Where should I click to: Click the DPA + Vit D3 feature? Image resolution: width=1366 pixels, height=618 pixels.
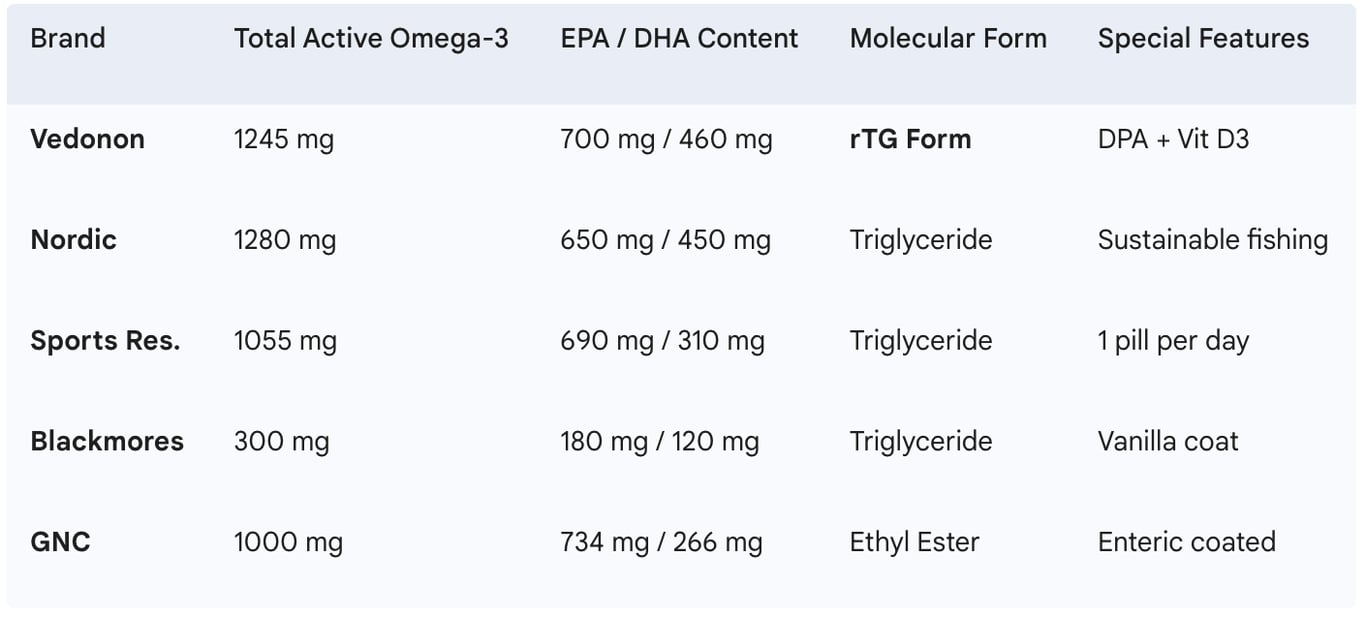[1174, 139]
